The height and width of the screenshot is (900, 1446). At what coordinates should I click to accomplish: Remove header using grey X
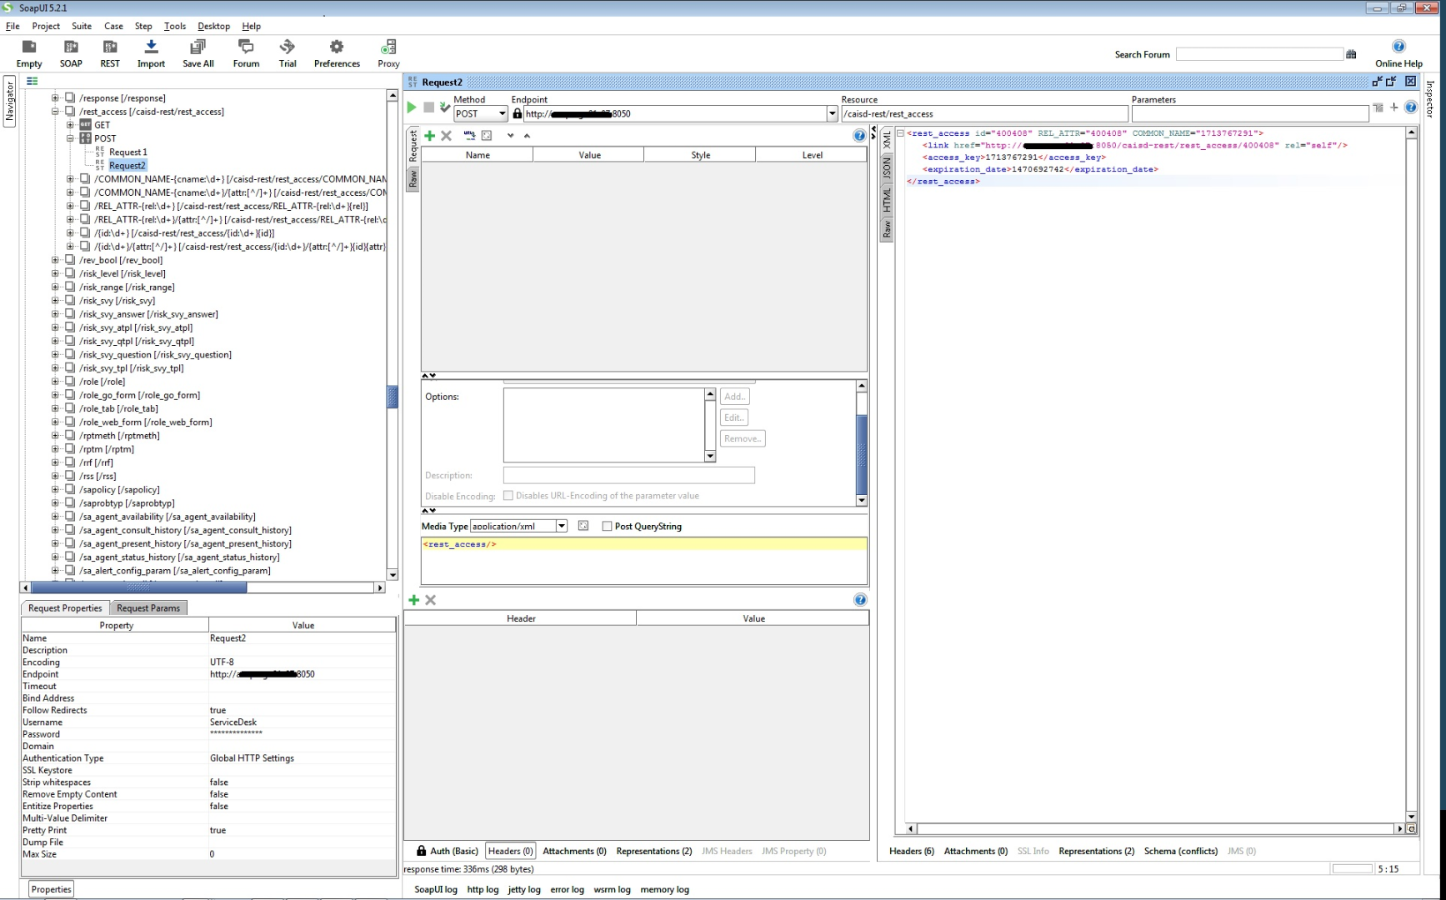(430, 600)
